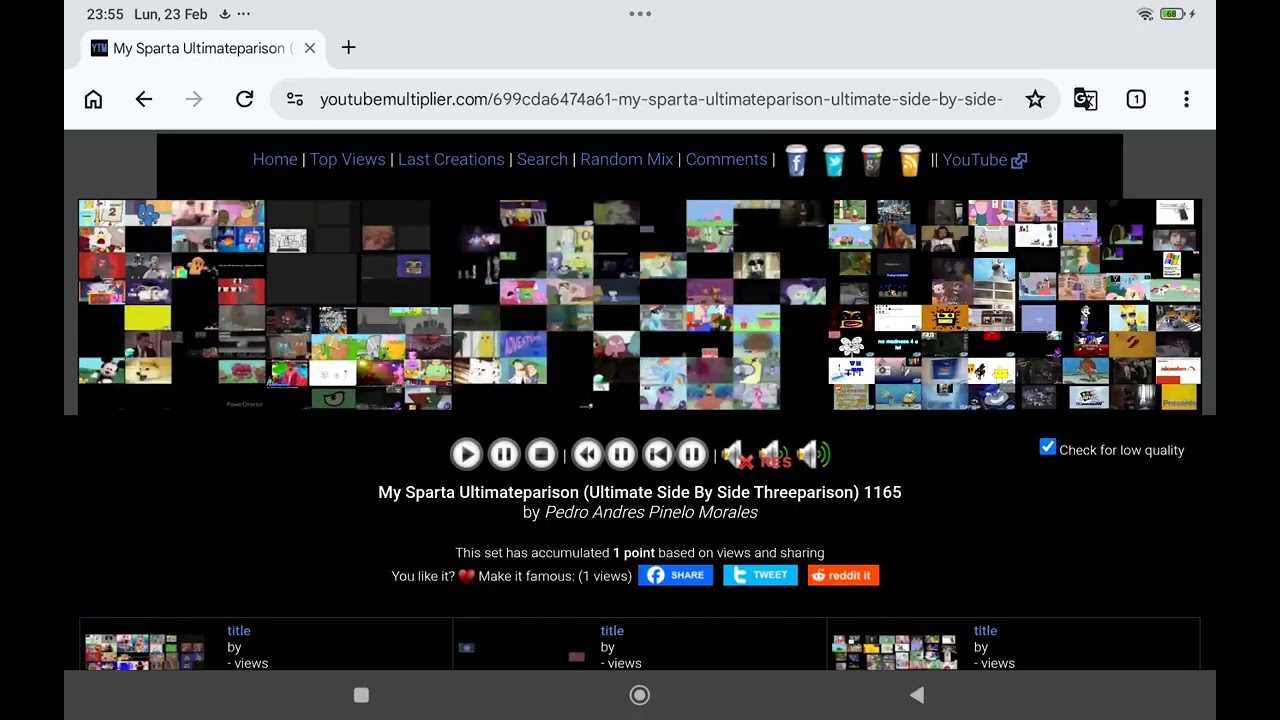Stop all videos with the stop button

(x=541, y=455)
